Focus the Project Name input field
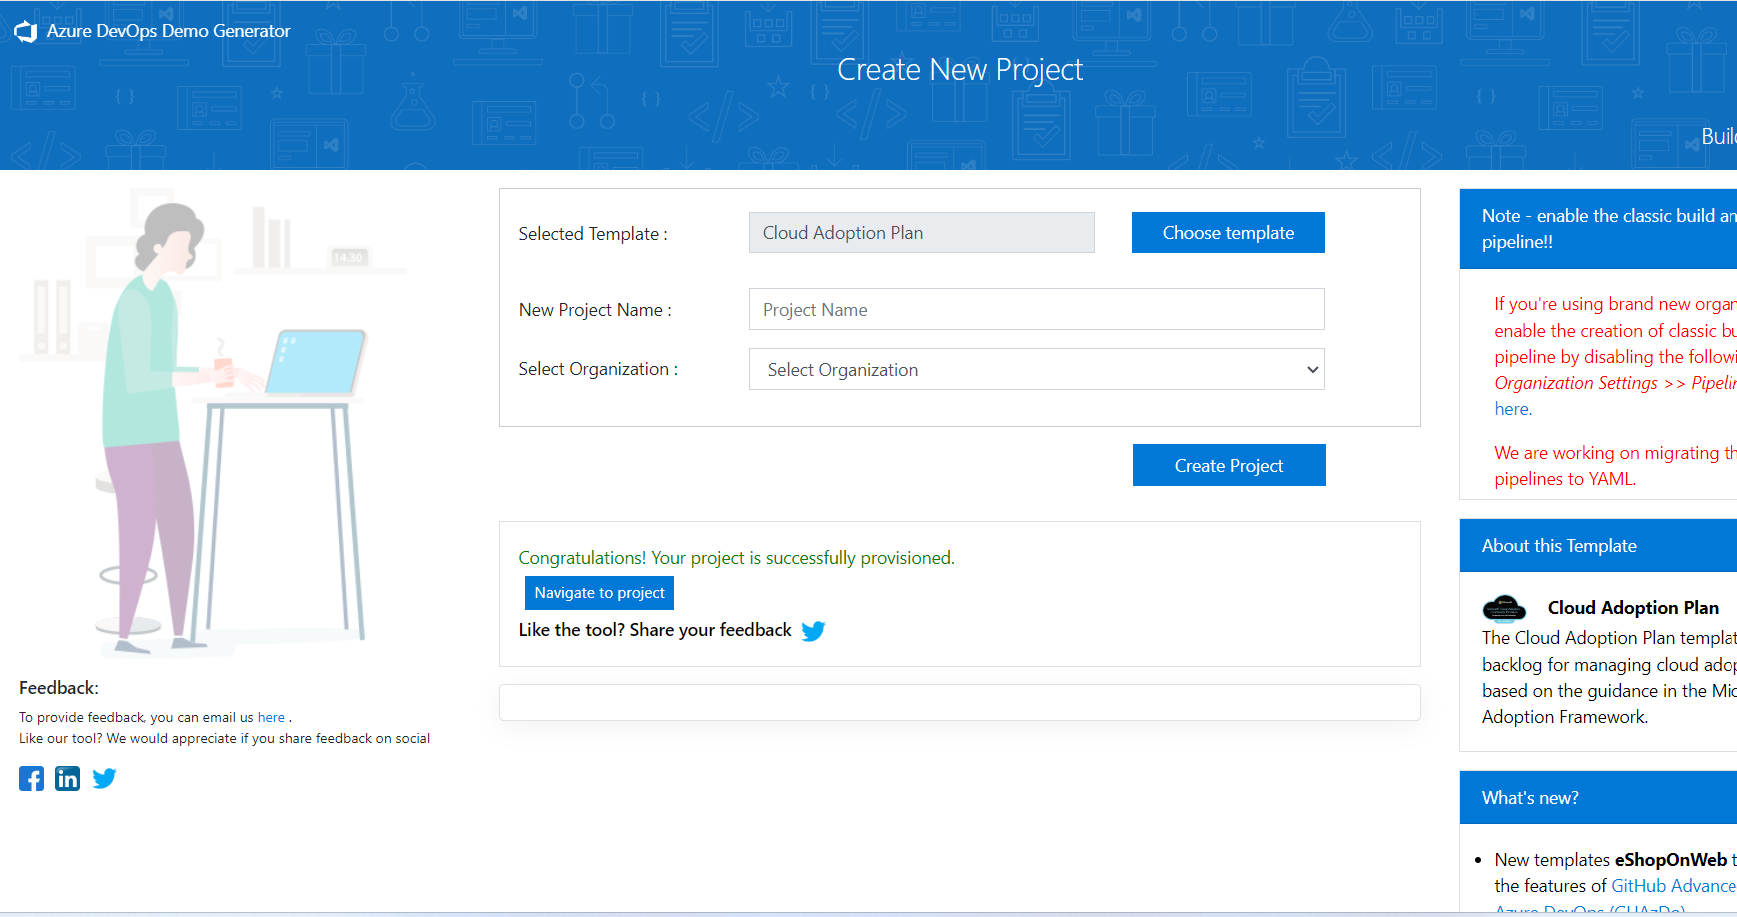This screenshot has width=1737, height=917. [x=1036, y=309]
